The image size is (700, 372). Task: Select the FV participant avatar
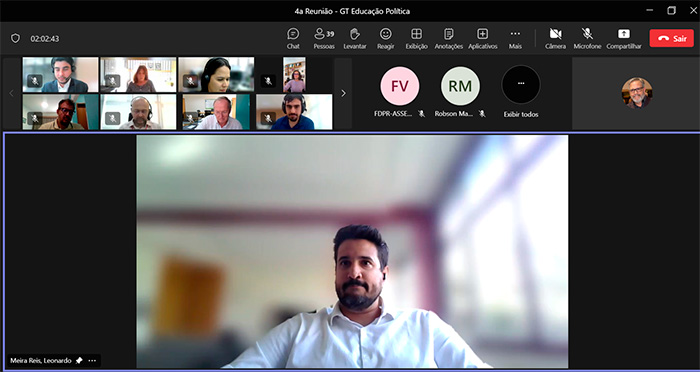pyautogui.click(x=400, y=86)
